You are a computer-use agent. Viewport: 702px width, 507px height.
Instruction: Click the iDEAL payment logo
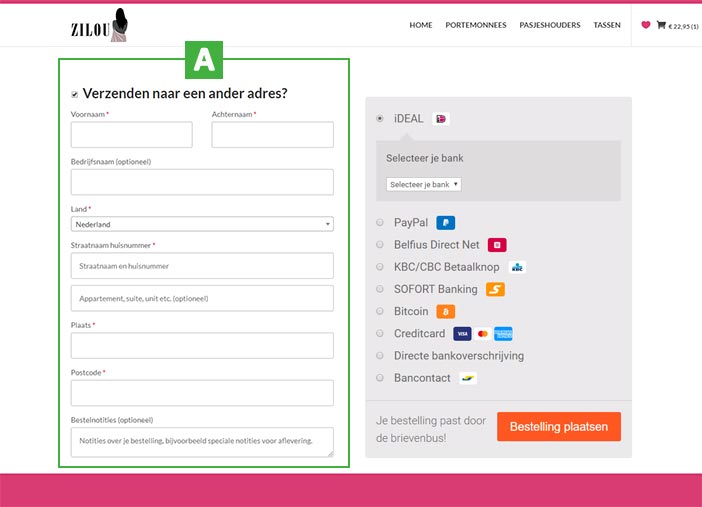point(441,119)
